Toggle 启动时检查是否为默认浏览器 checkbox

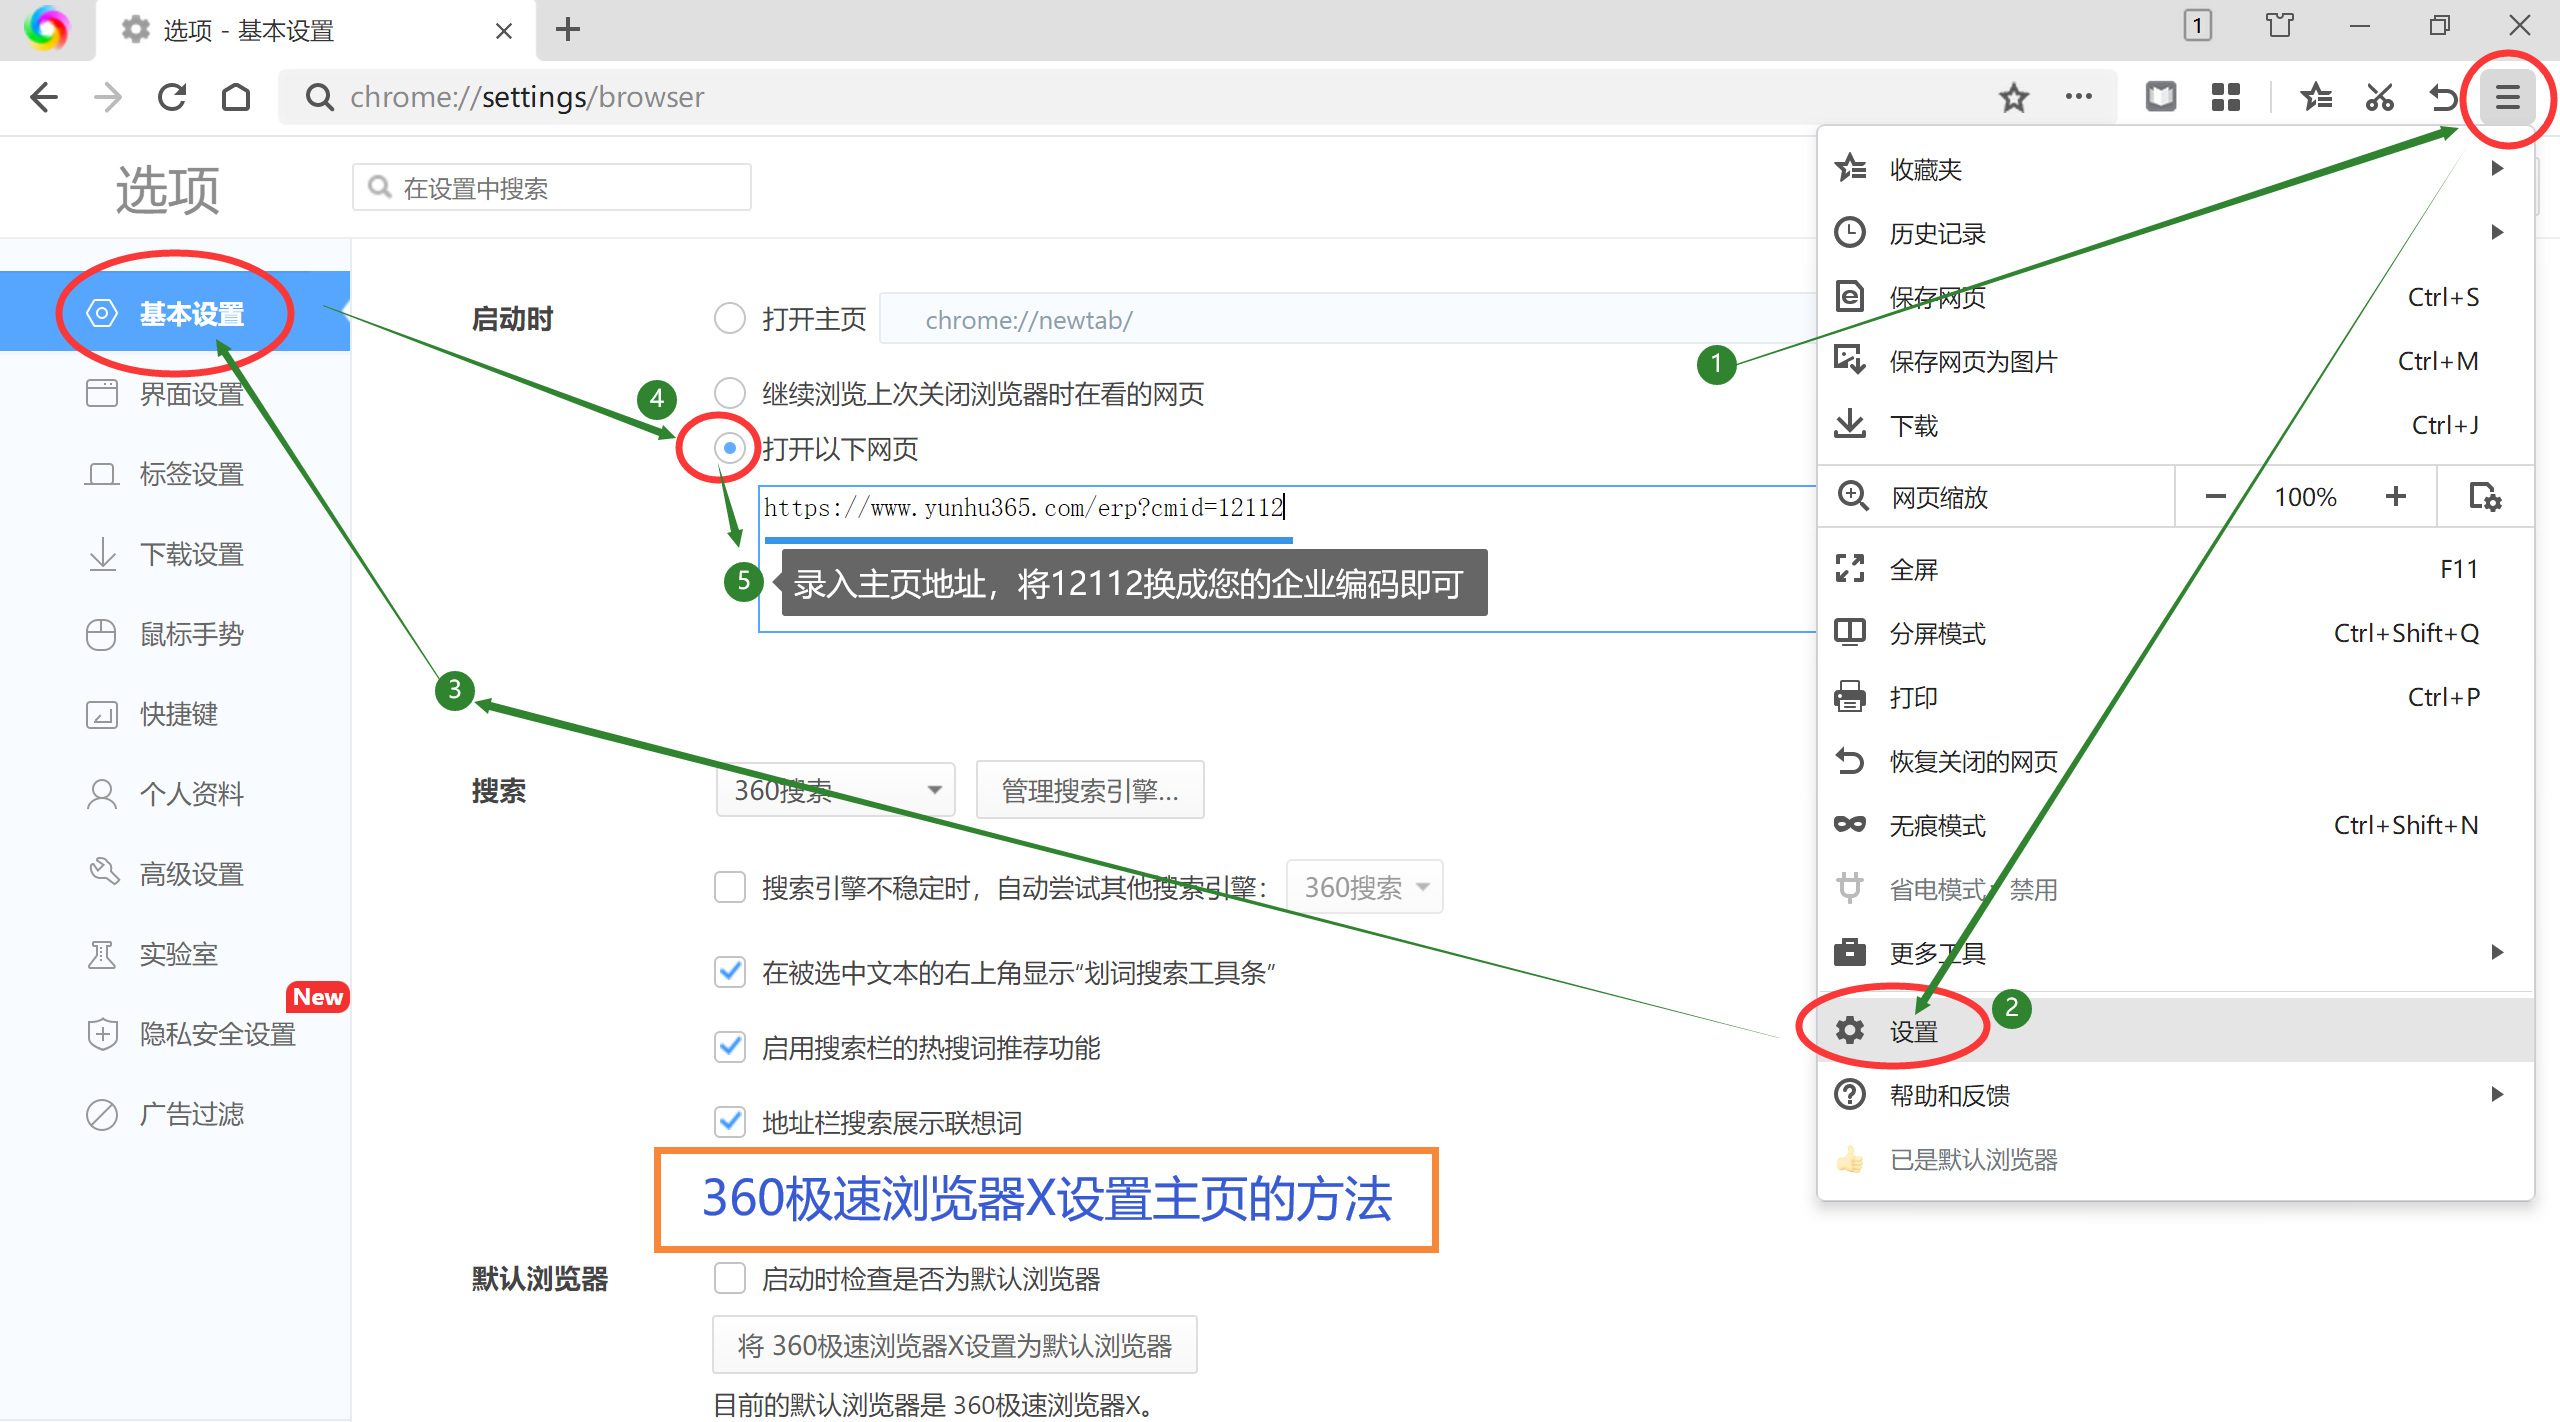click(730, 1278)
